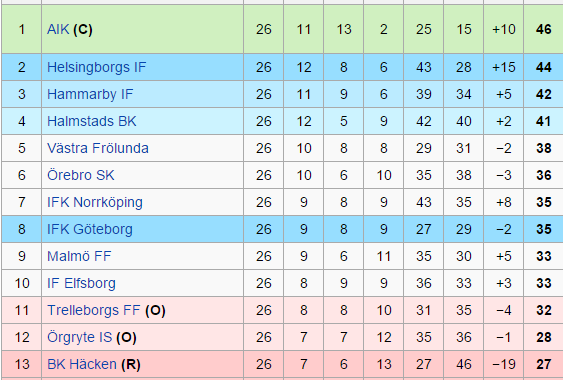
Task: Select position number 8 cell
Action: (x=22, y=229)
